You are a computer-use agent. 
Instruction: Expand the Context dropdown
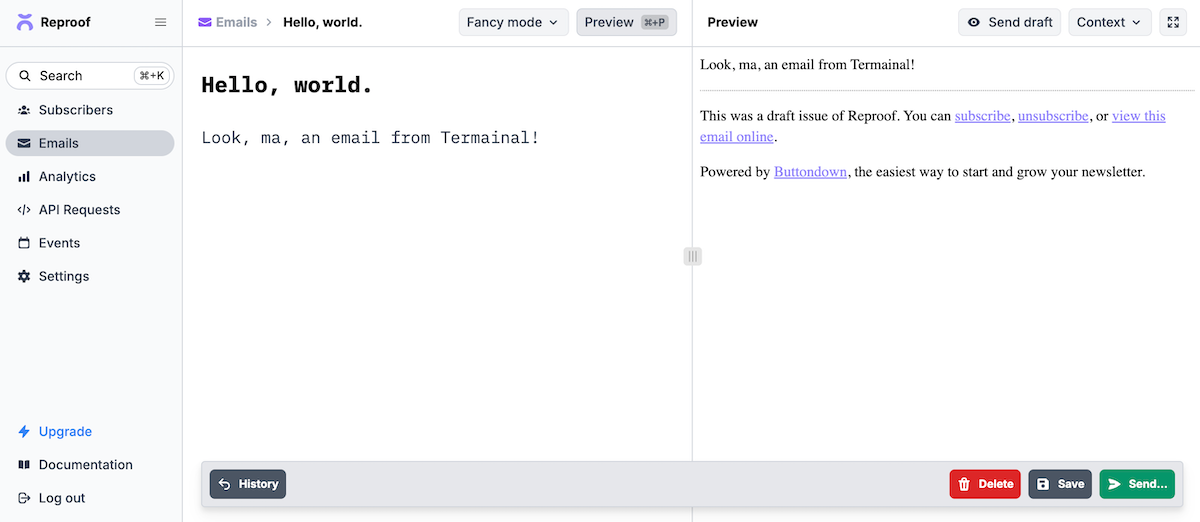(x=1109, y=22)
